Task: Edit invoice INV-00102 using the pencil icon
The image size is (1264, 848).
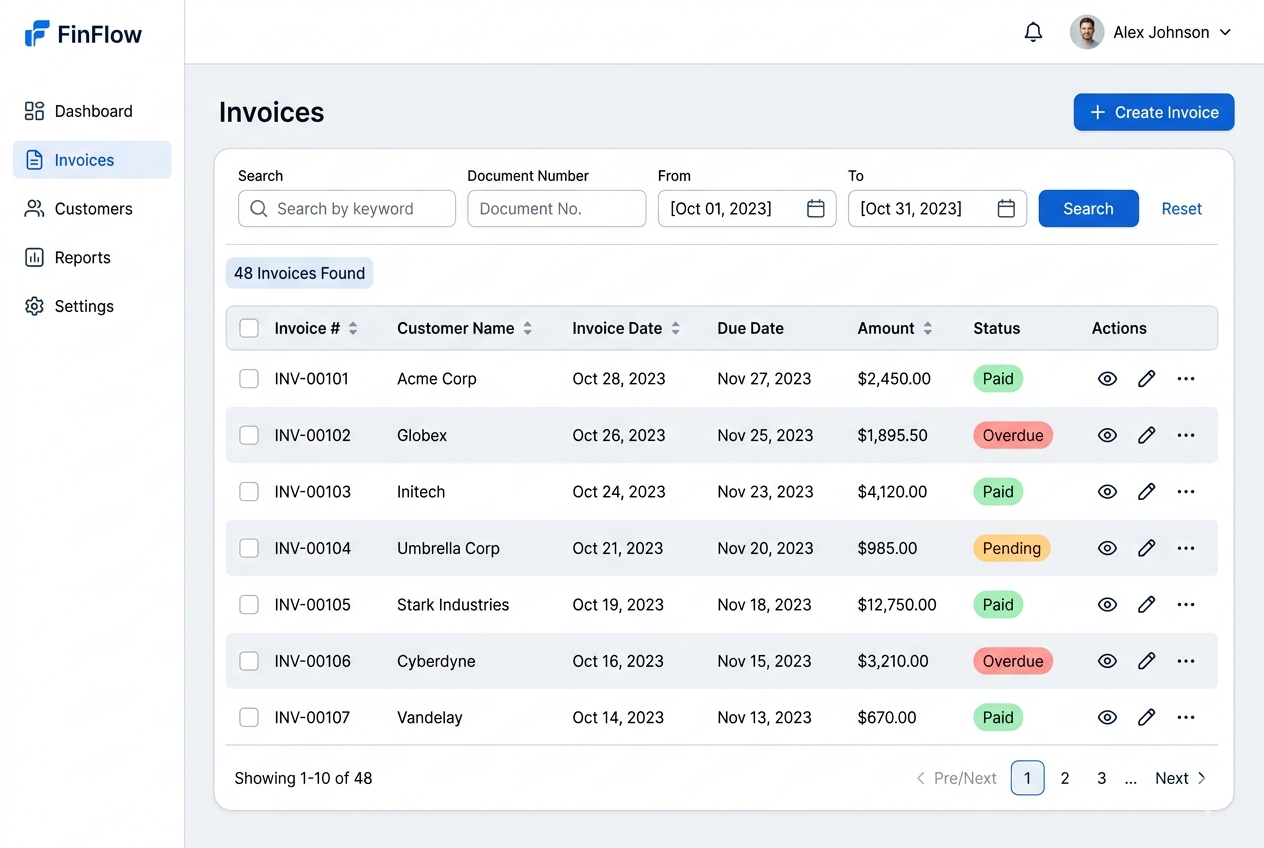Action: point(1146,435)
